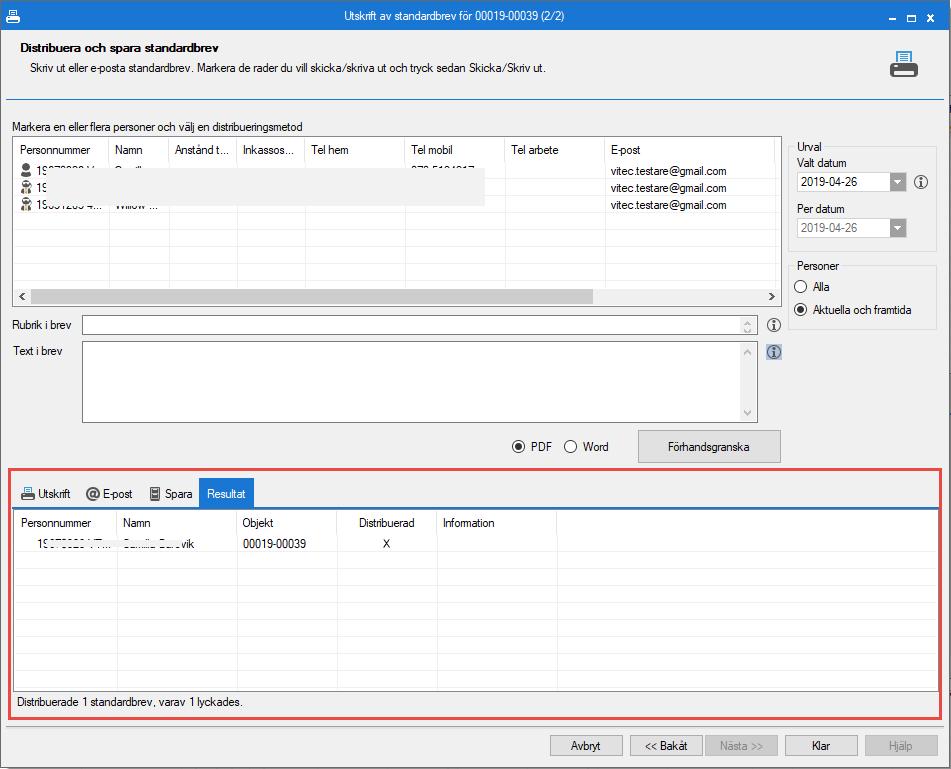Open the Spara tab

171,494
